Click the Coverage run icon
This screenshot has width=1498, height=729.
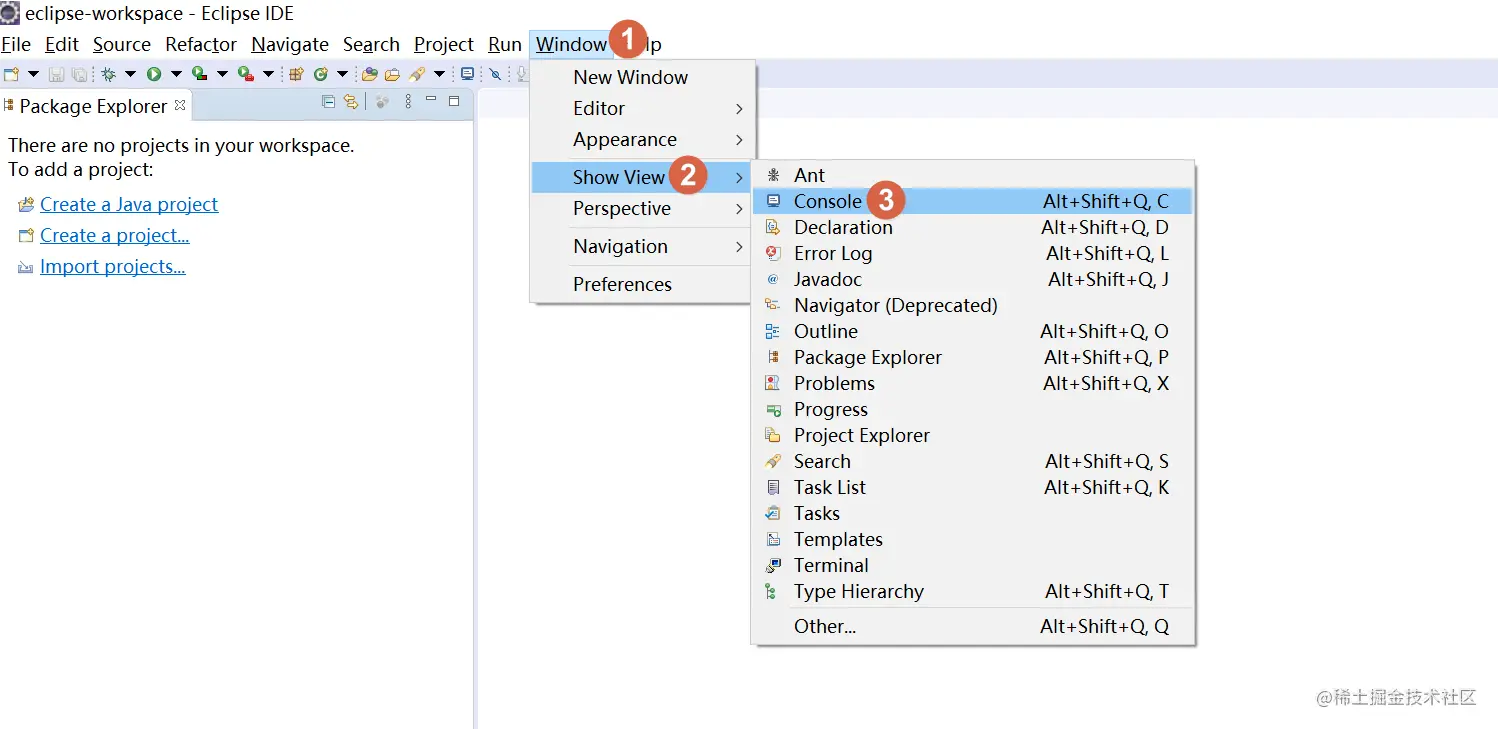[x=199, y=74]
